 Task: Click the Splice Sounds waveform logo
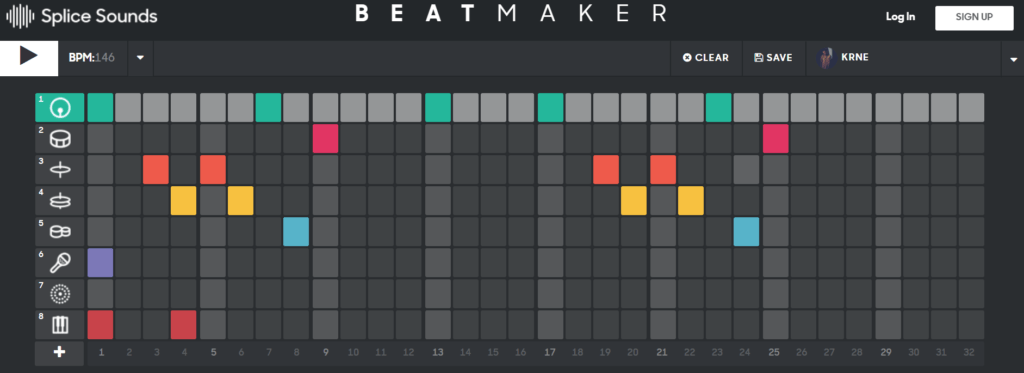(x=20, y=16)
